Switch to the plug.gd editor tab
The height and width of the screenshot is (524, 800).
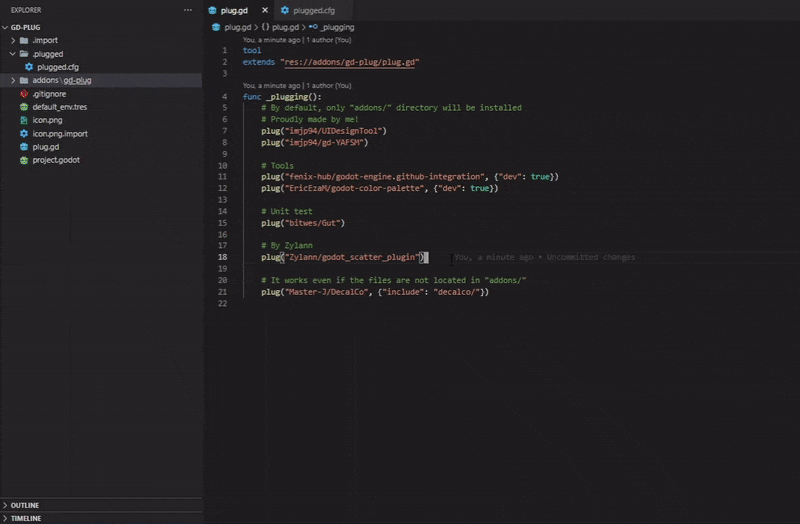[x=234, y=10]
